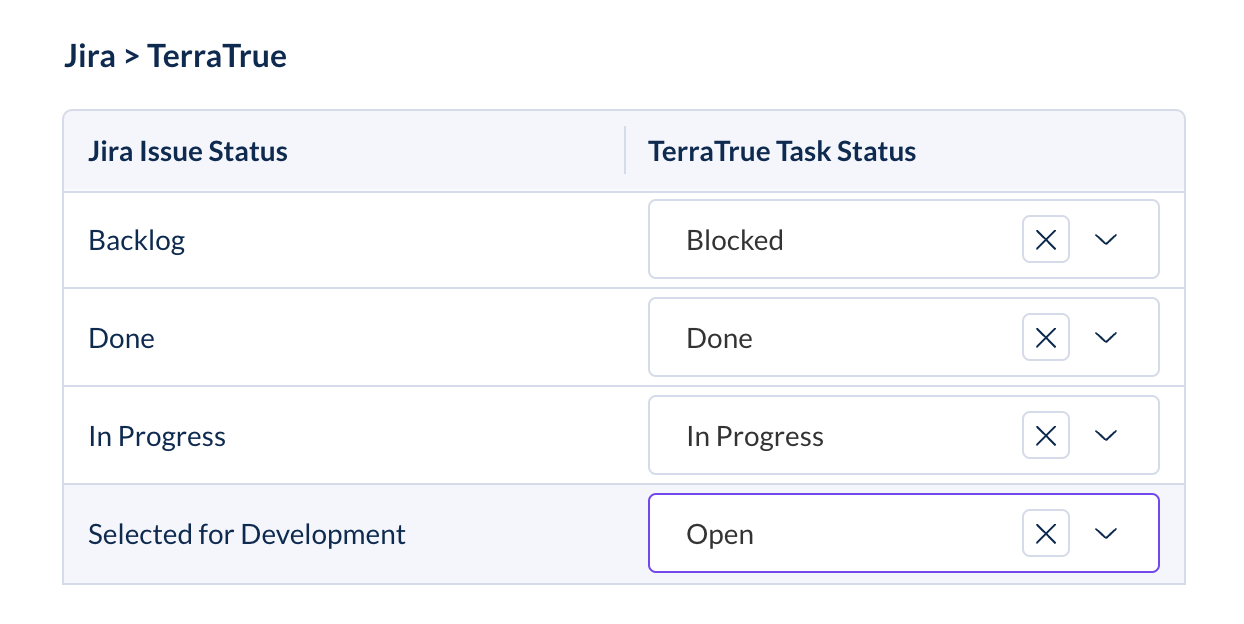The image size is (1244, 624).
Task: Expand the Backlog row status chevron
Action: pos(1105,240)
